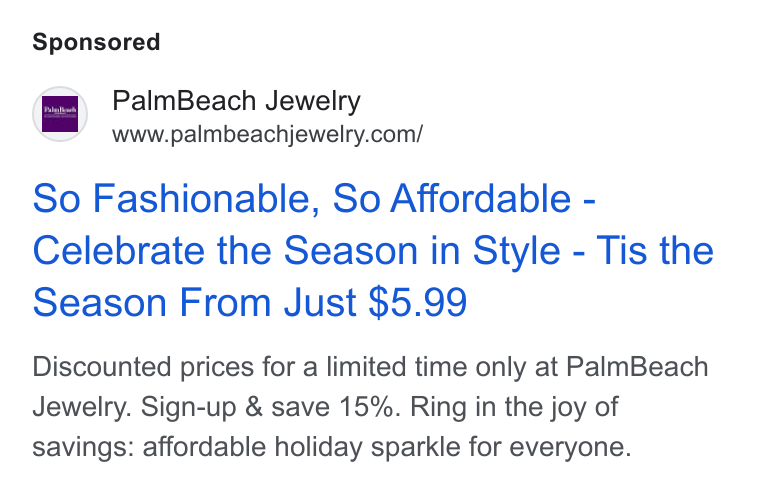The width and height of the screenshot is (760, 490).
Task: Click the "15%" discount text
Action: click(370, 407)
